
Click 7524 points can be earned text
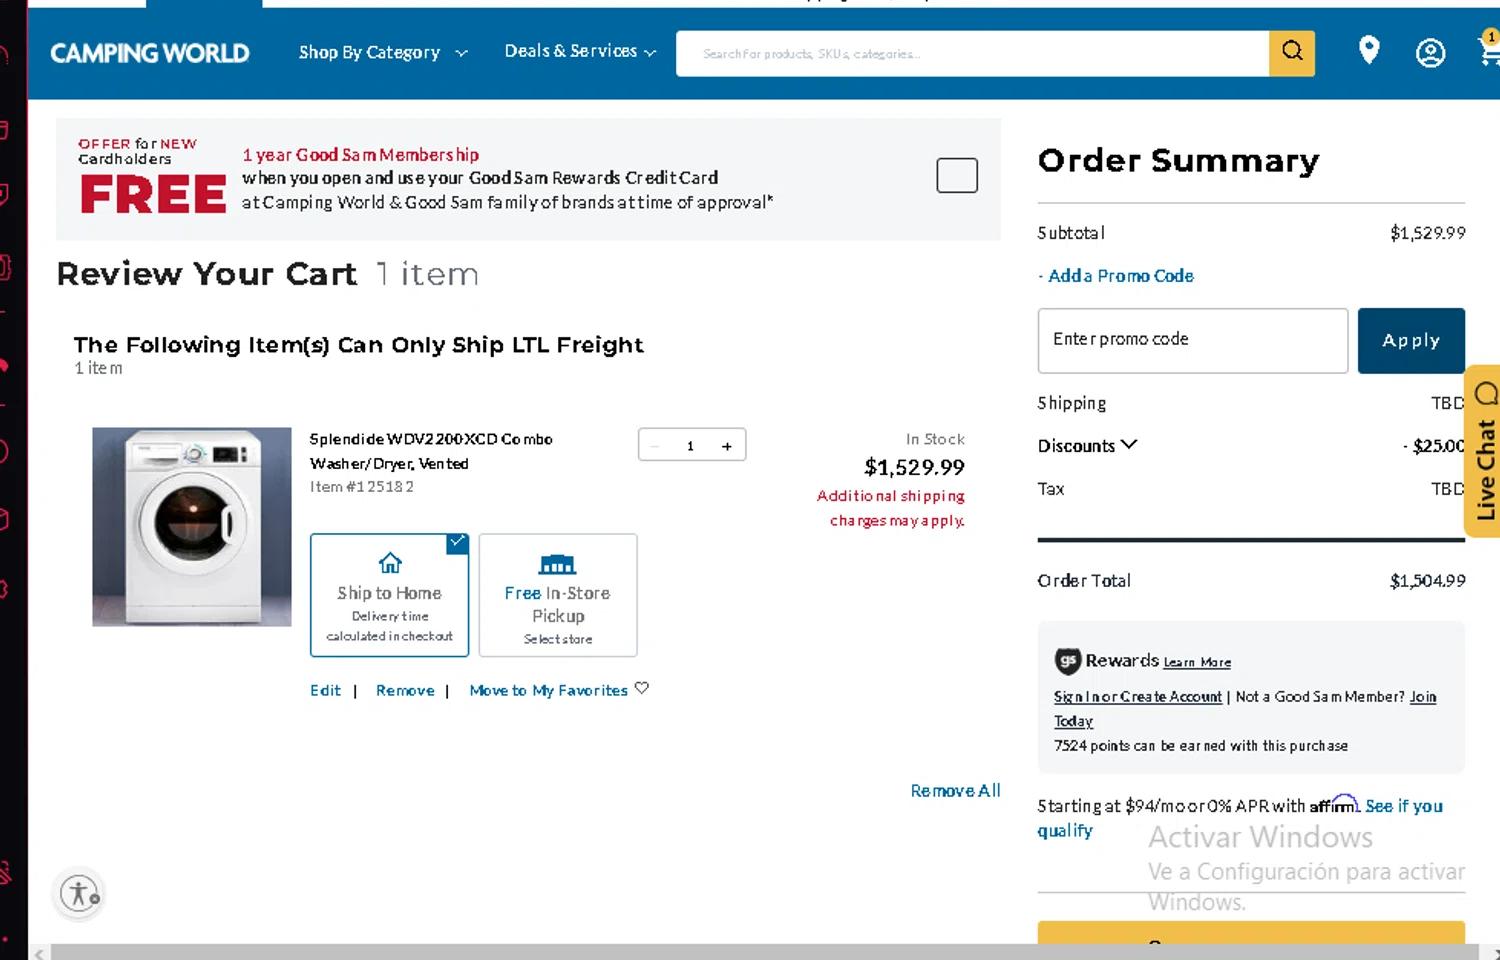click(1201, 746)
